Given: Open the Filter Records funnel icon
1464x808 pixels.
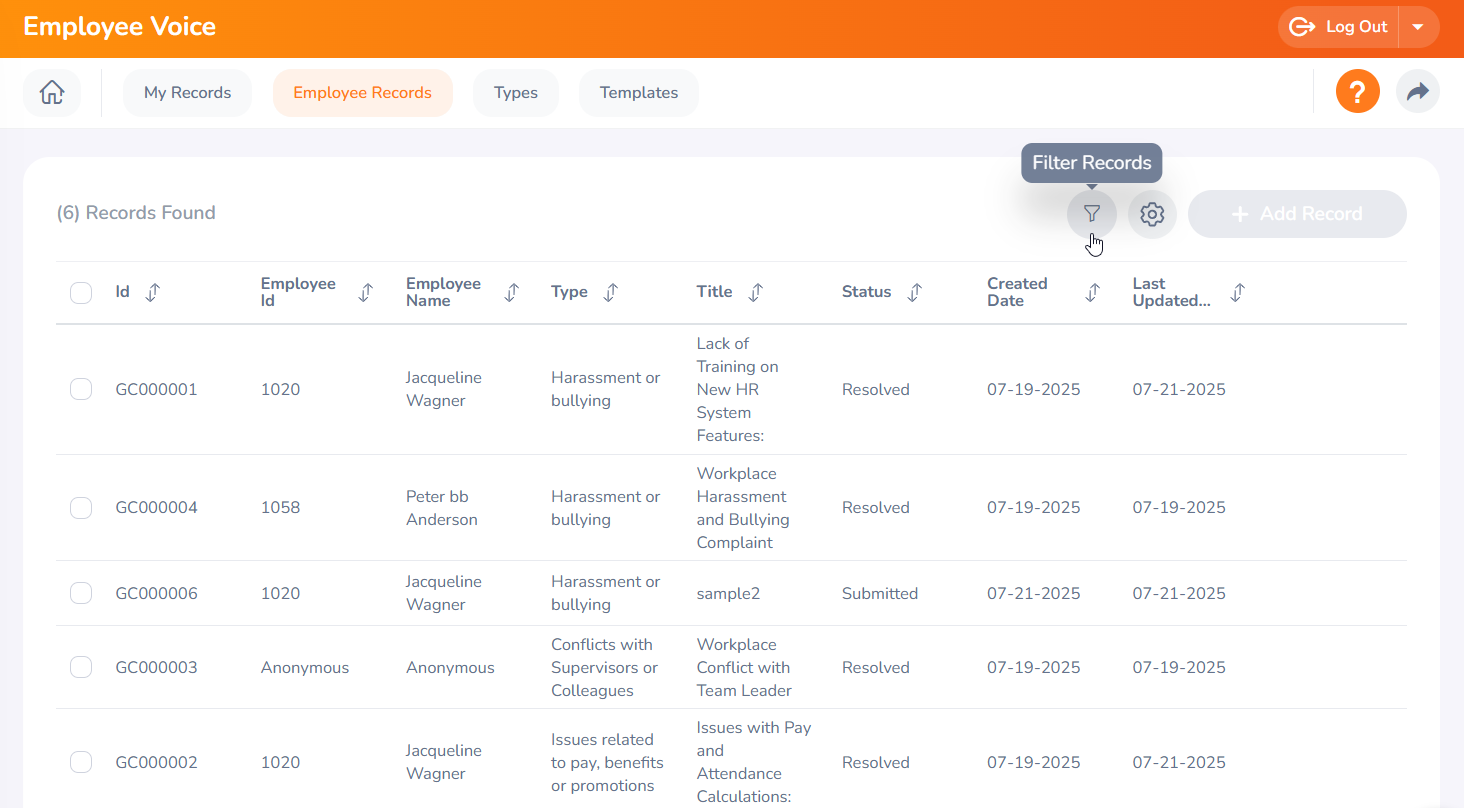Looking at the screenshot, I should pyautogui.click(x=1092, y=214).
